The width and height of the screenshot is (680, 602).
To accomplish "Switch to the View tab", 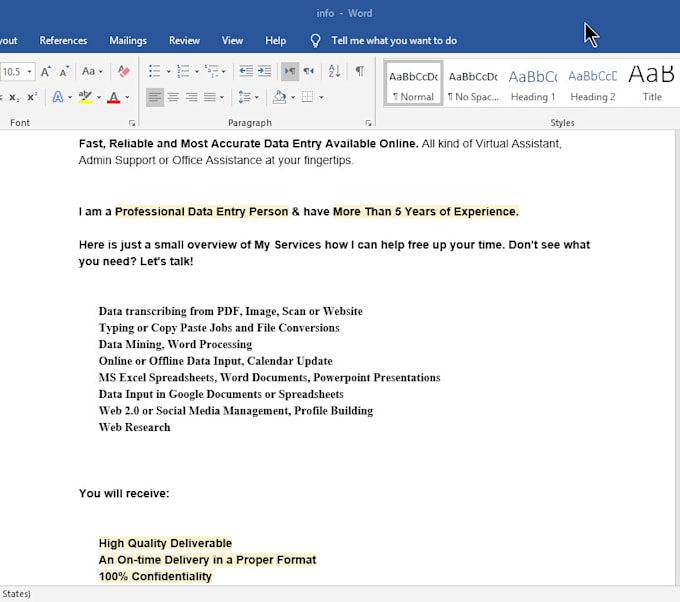I will pyautogui.click(x=232, y=40).
